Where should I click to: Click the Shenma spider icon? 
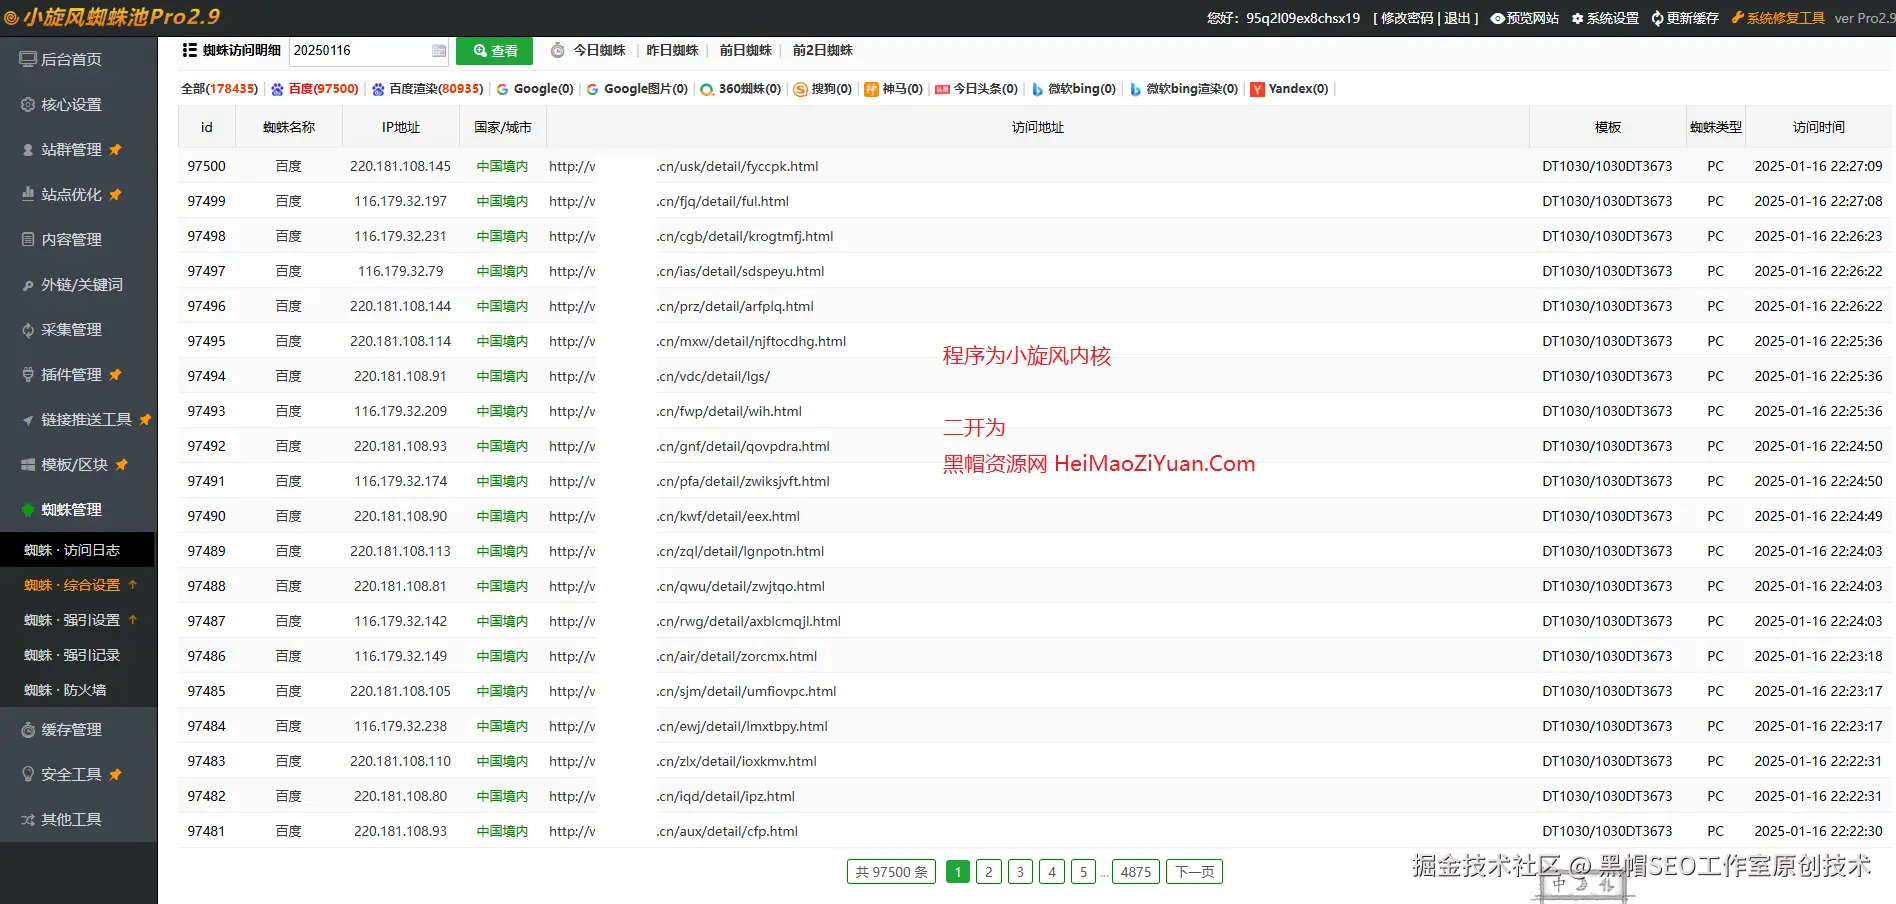(x=871, y=89)
